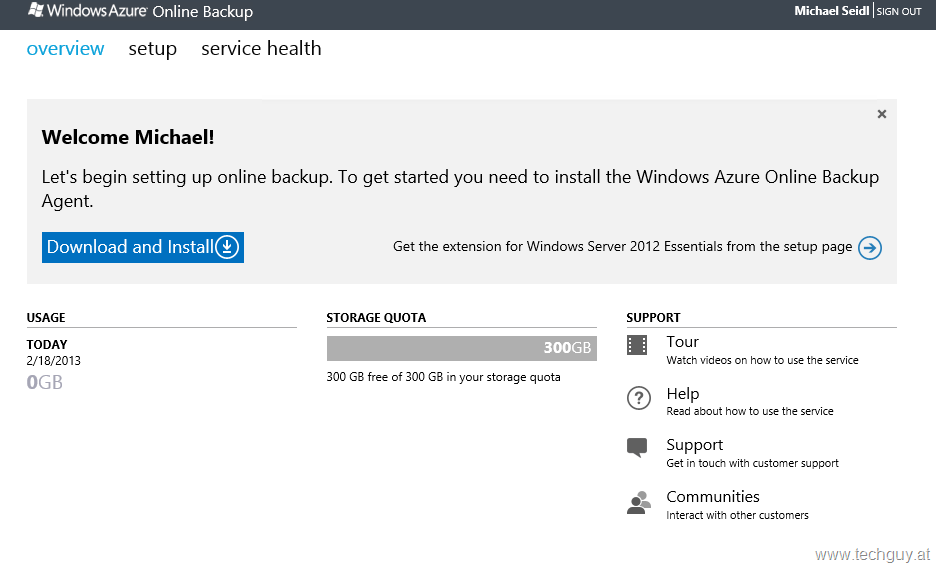Image resolution: width=936 pixels, height=565 pixels.
Task: Click the 2/18/2013 date
Action: click(53, 361)
